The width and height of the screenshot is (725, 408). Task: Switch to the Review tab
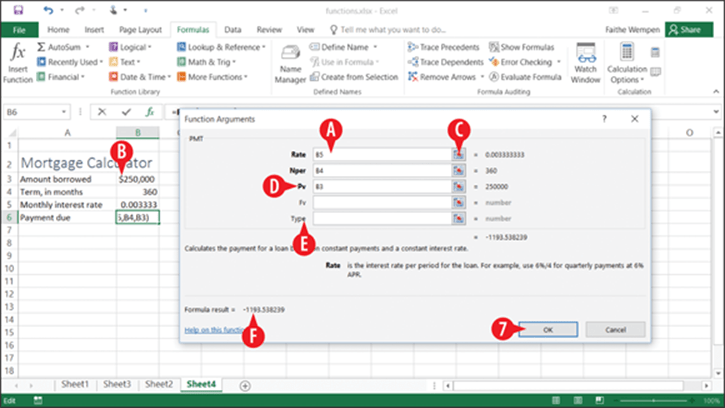[x=269, y=30]
